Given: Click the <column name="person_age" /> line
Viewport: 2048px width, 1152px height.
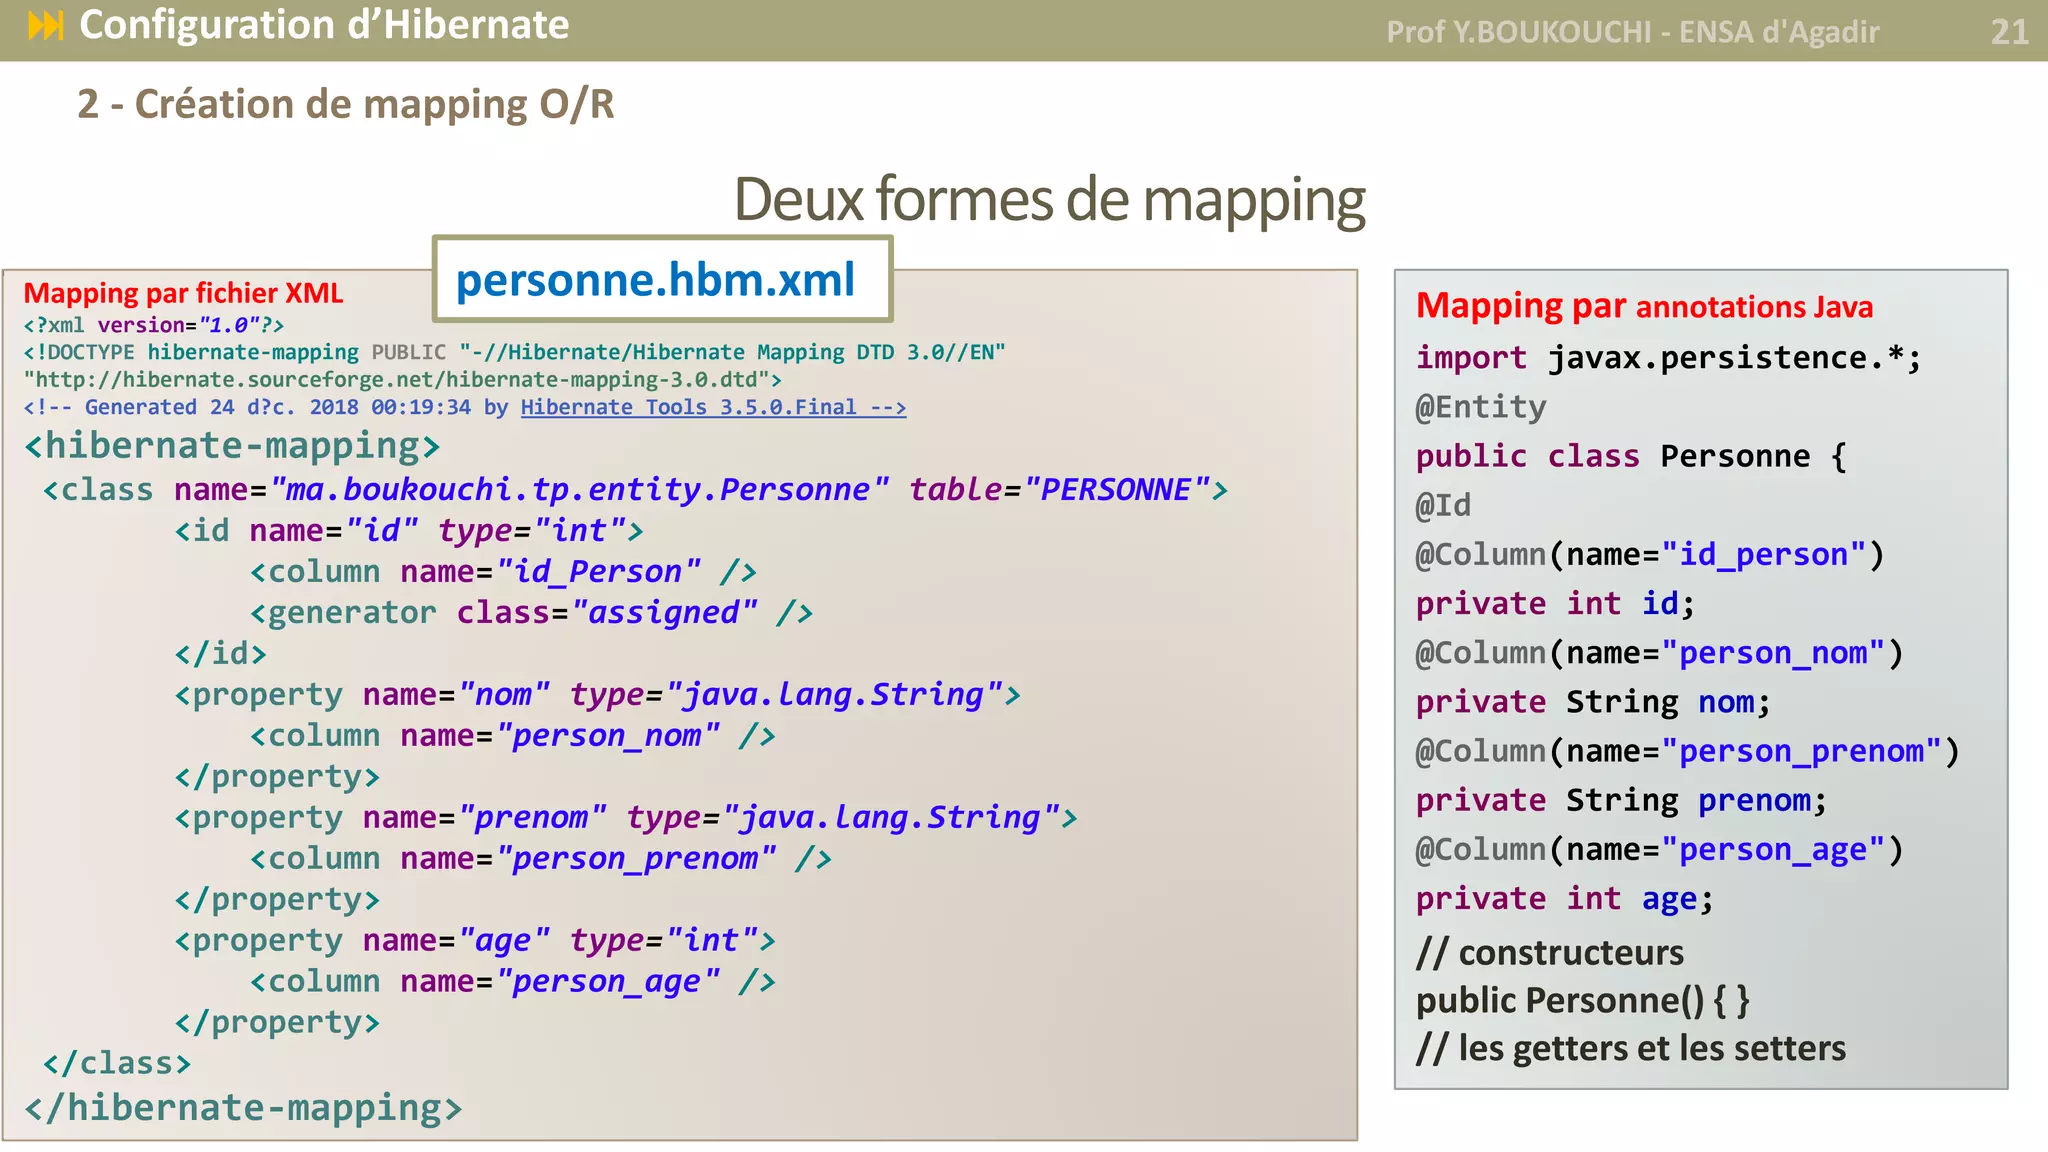Looking at the screenshot, I should (x=512, y=982).
